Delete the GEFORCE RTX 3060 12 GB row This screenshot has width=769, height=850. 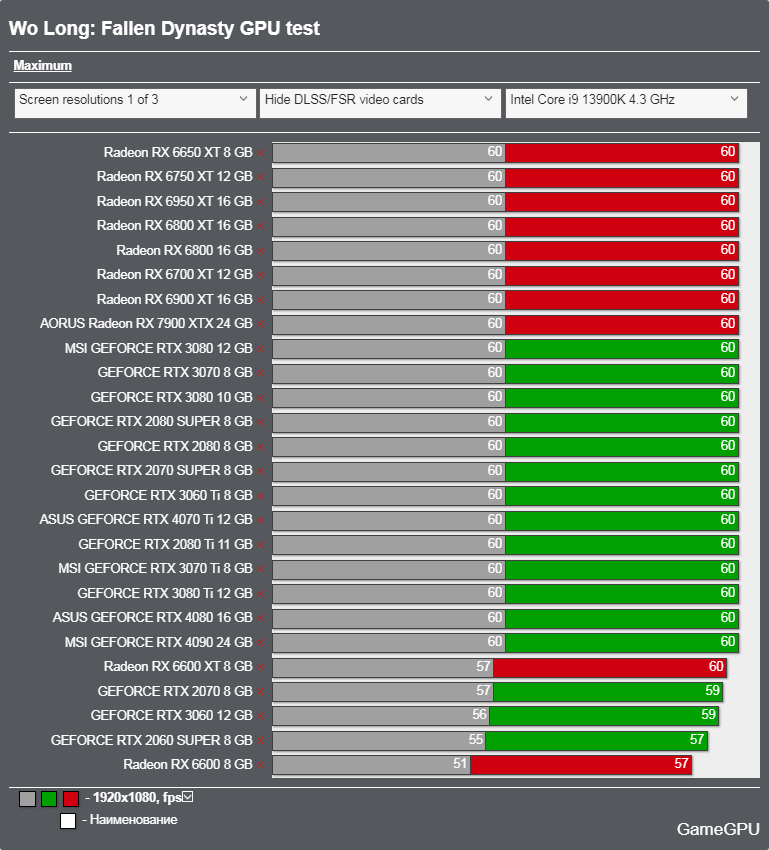click(x=261, y=716)
